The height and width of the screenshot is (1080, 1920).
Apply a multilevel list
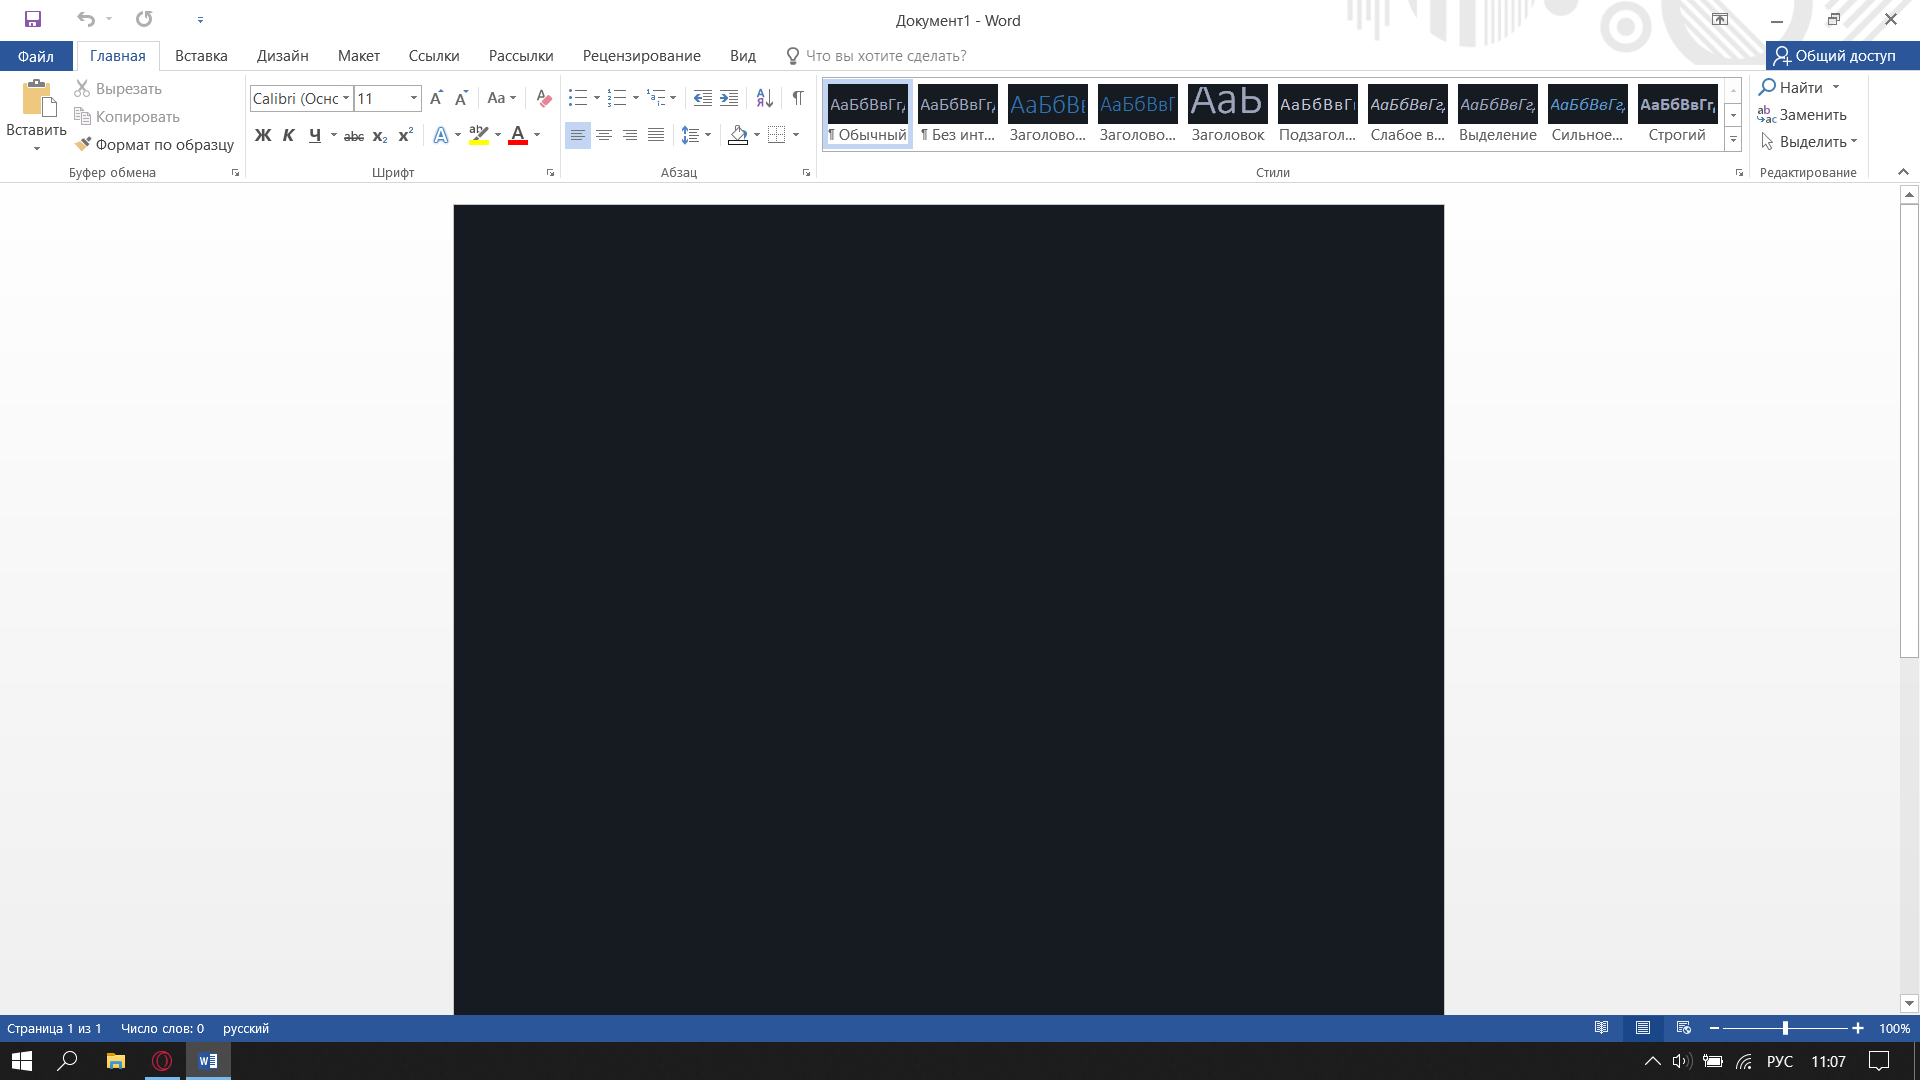coord(656,98)
